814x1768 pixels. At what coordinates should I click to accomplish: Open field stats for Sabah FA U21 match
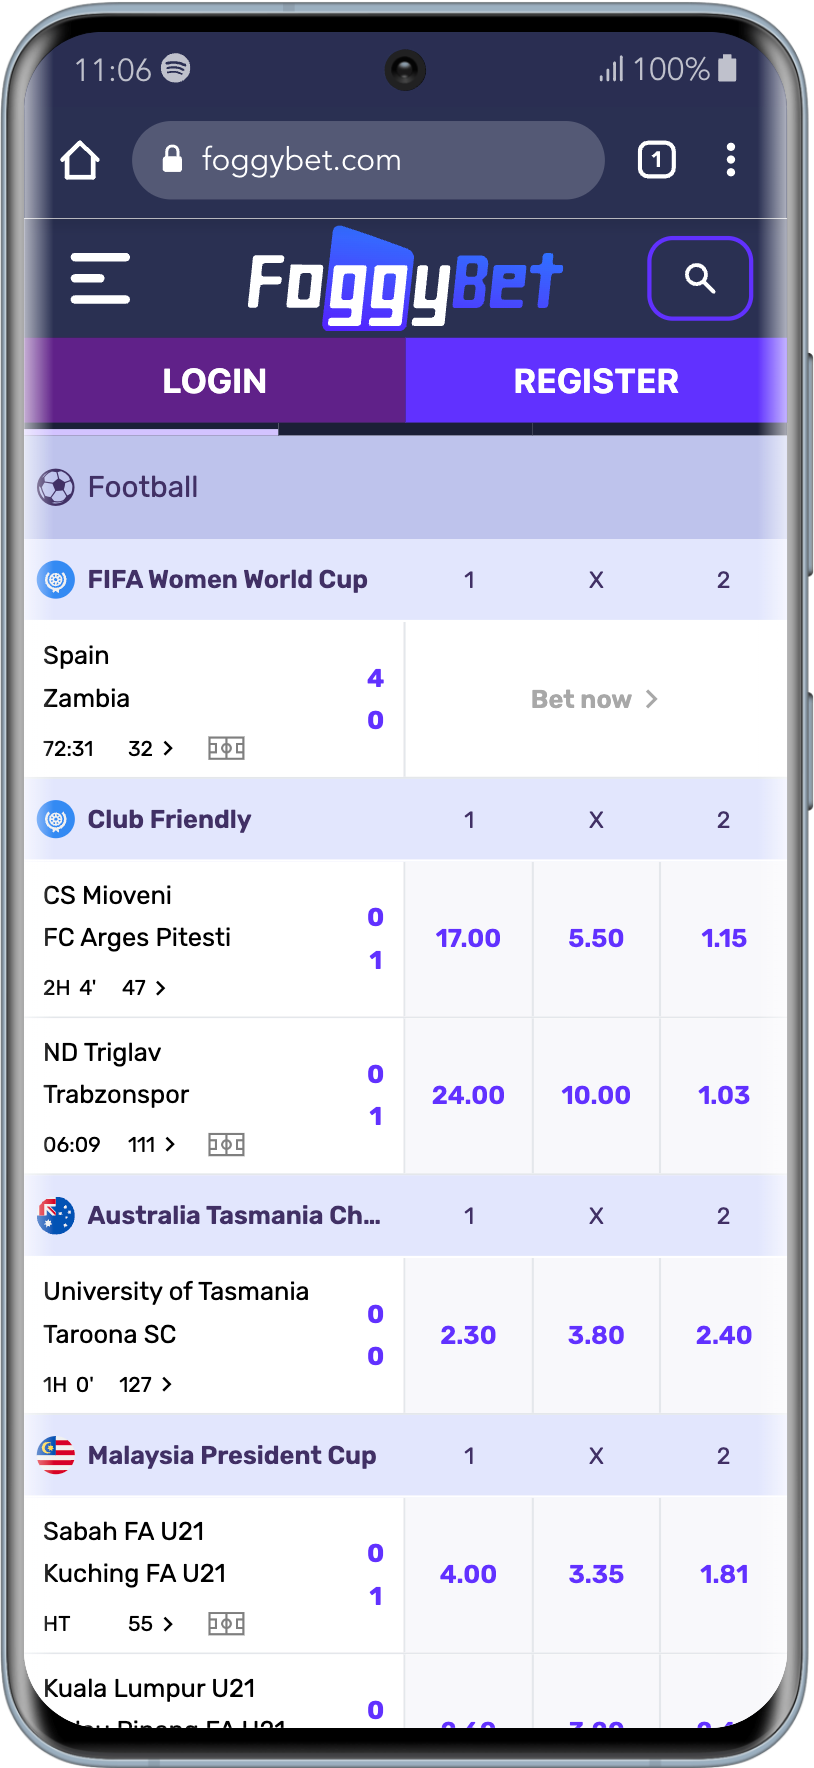[x=226, y=1624]
